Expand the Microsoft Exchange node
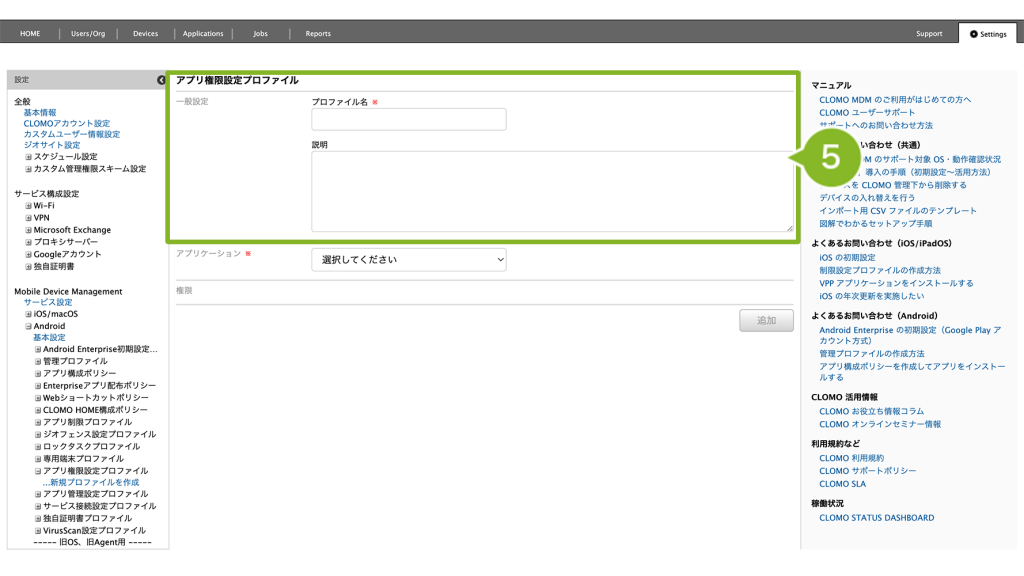The width and height of the screenshot is (1024, 576). point(29,230)
